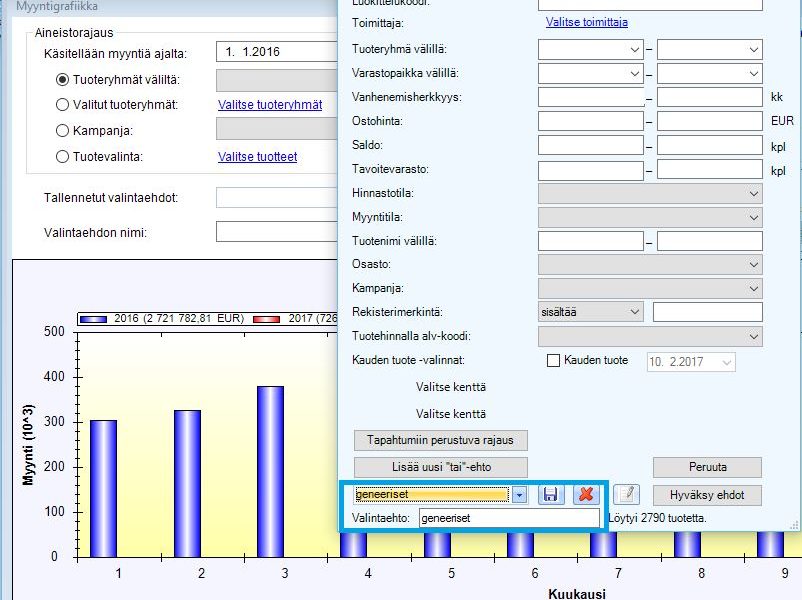
Task: Click the second Valitse kenttä label
Action: [451, 414]
